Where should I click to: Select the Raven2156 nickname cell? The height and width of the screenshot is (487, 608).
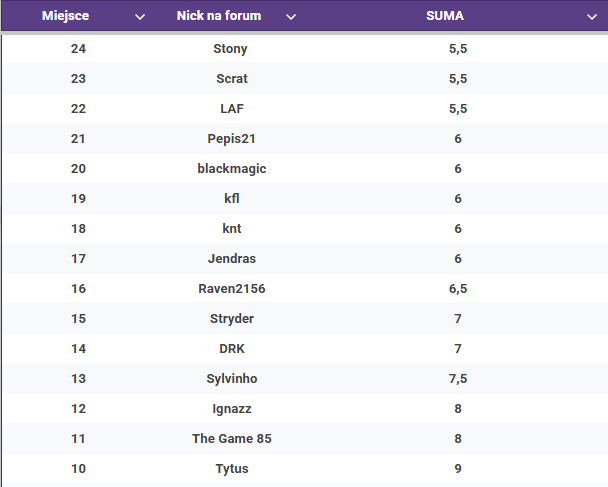(232, 288)
